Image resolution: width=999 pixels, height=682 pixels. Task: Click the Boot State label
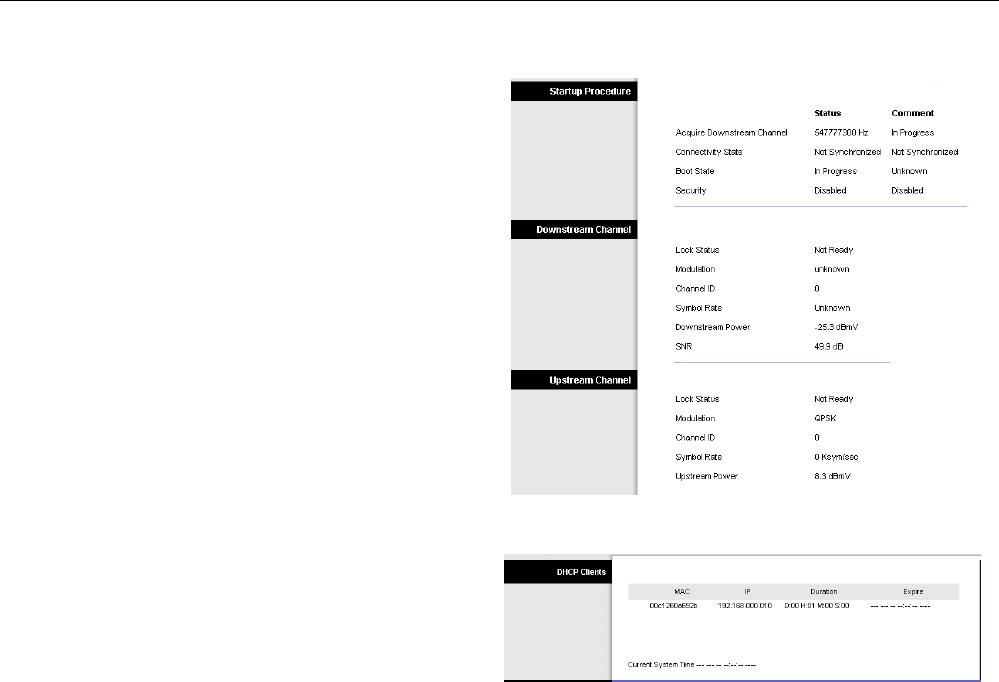(694, 171)
